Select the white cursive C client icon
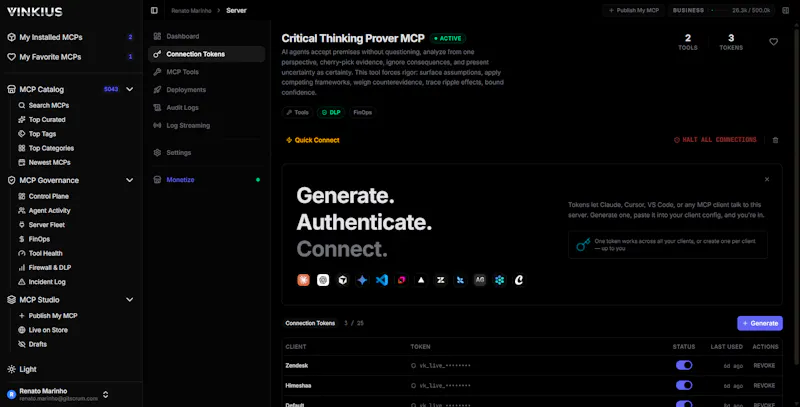This screenshot has height=407, width=800. pos(519,280)
